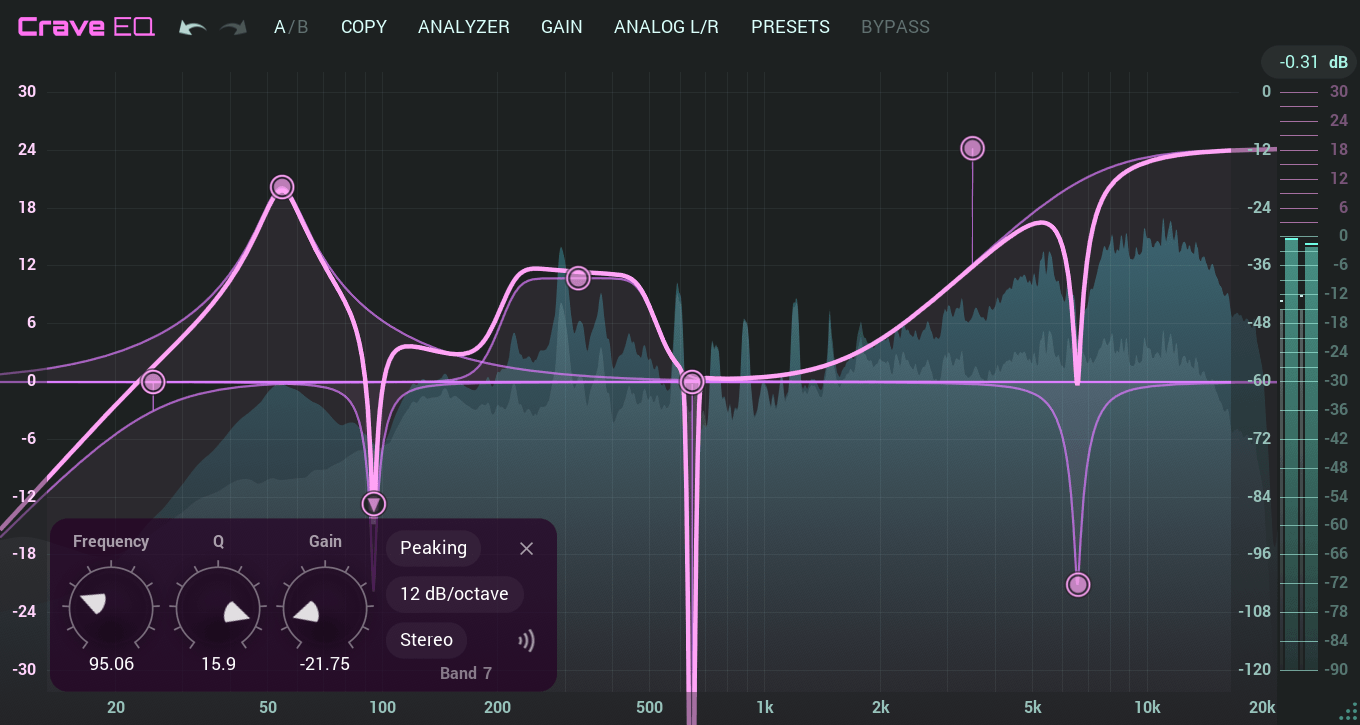
Task: Toggle the ANALOG L/R mode
Action: [666, 27]
